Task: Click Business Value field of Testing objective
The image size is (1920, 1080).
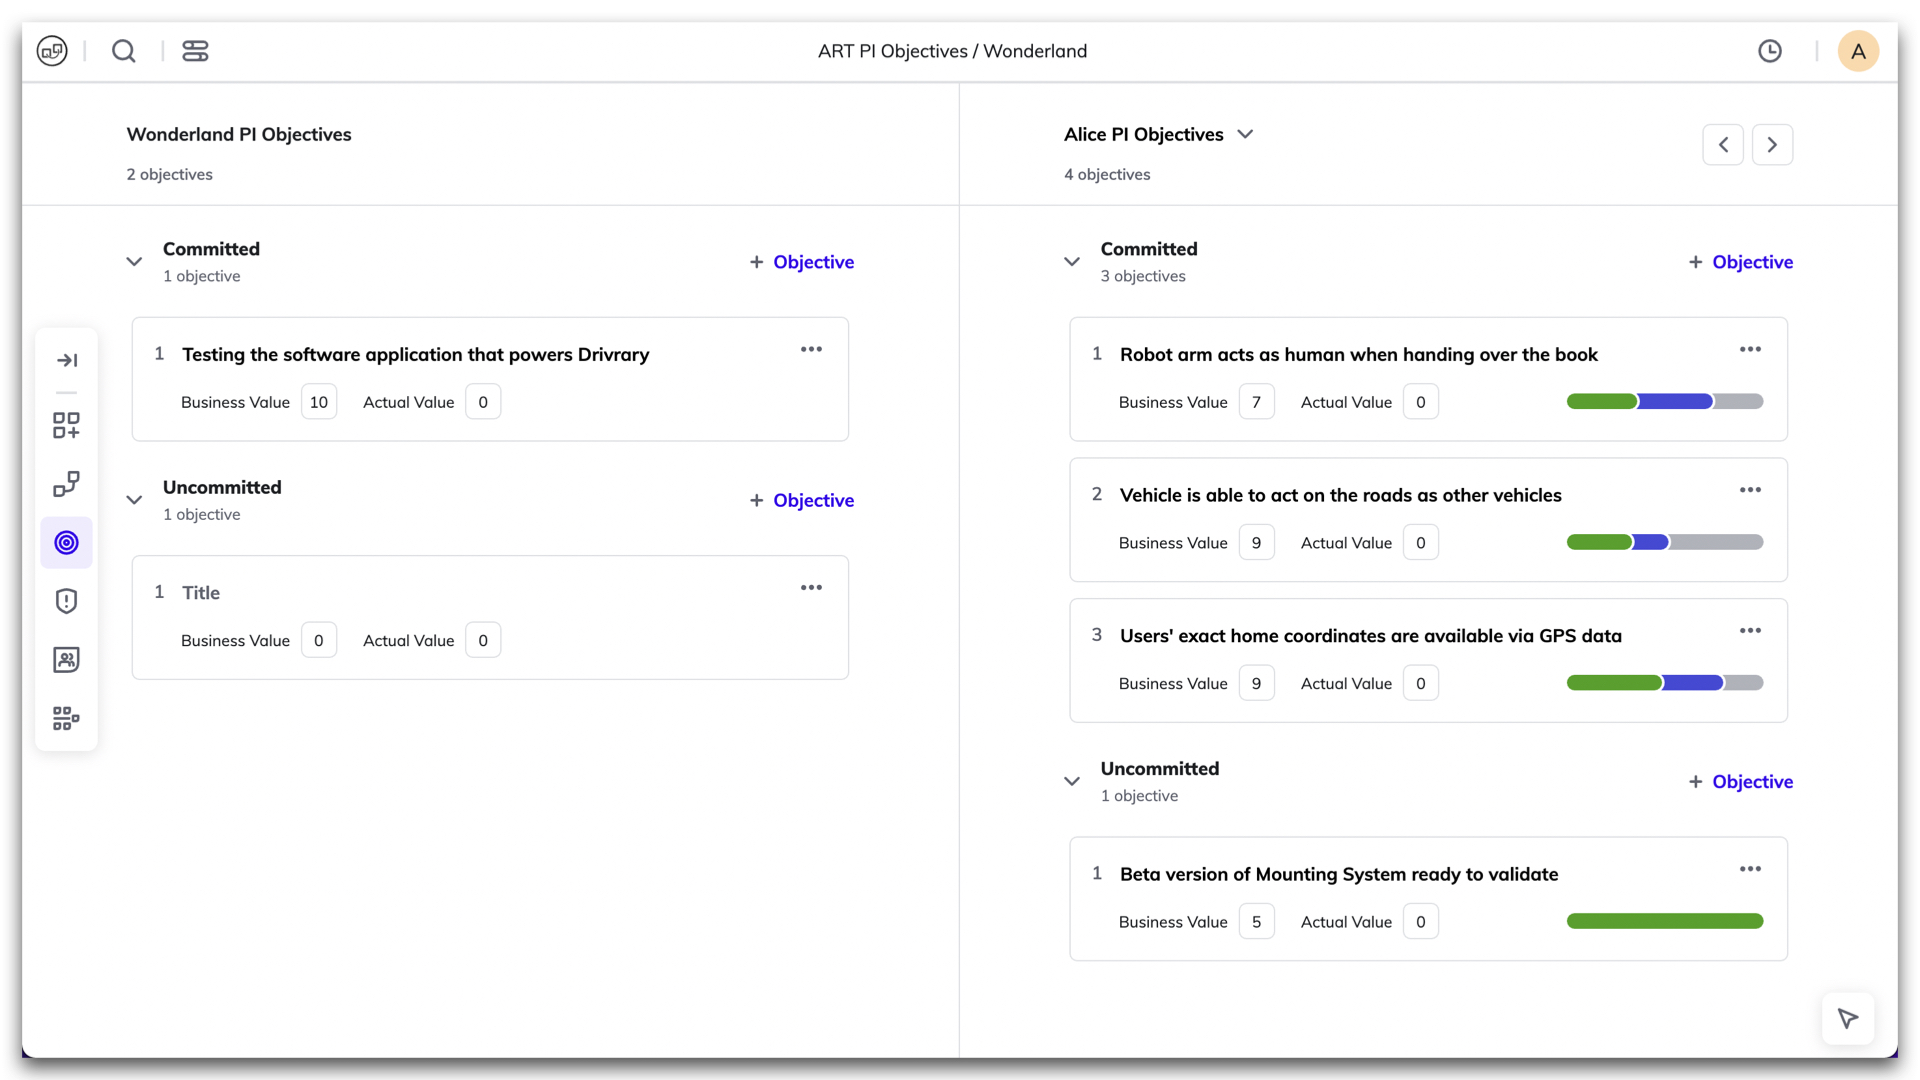Action: 319,402
